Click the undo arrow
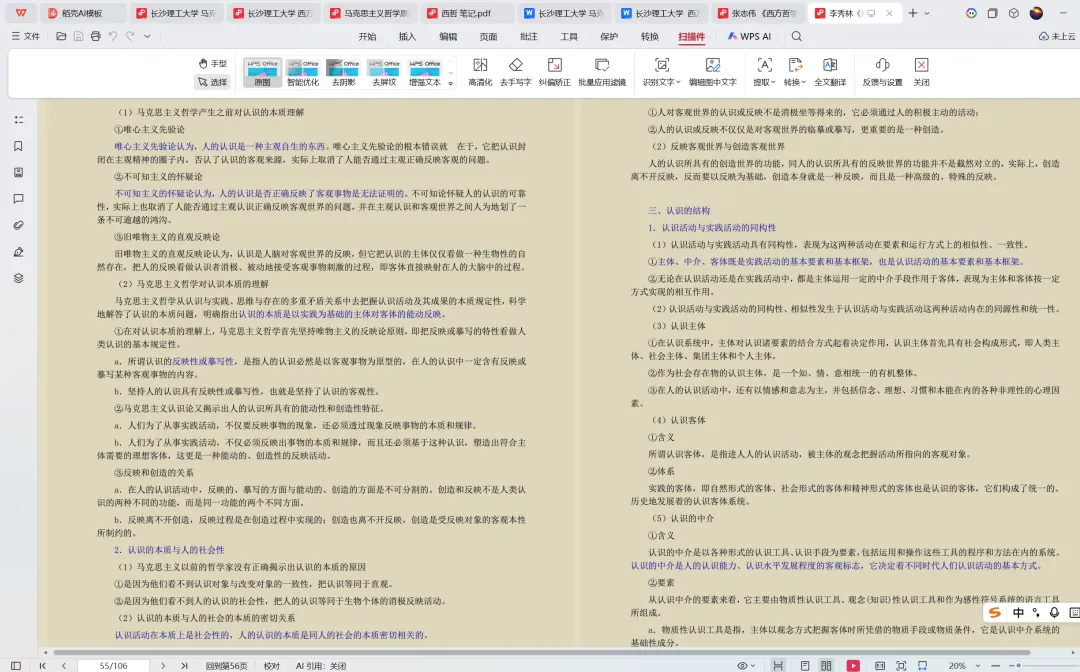The height and width of the screenshot is (672, 1080). tap(113, 36)
